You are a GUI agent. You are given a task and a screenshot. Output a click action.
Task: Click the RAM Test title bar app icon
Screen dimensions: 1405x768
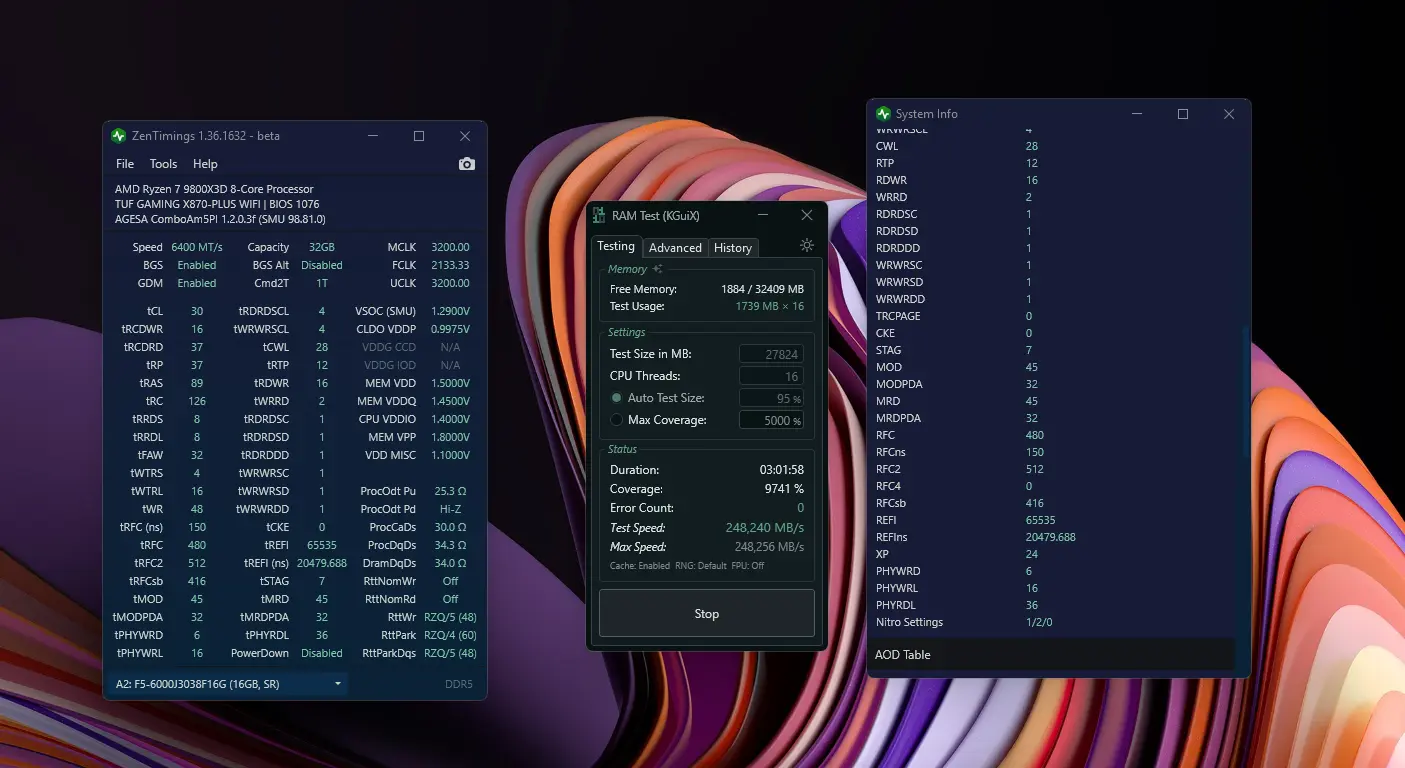click(599, 215)
